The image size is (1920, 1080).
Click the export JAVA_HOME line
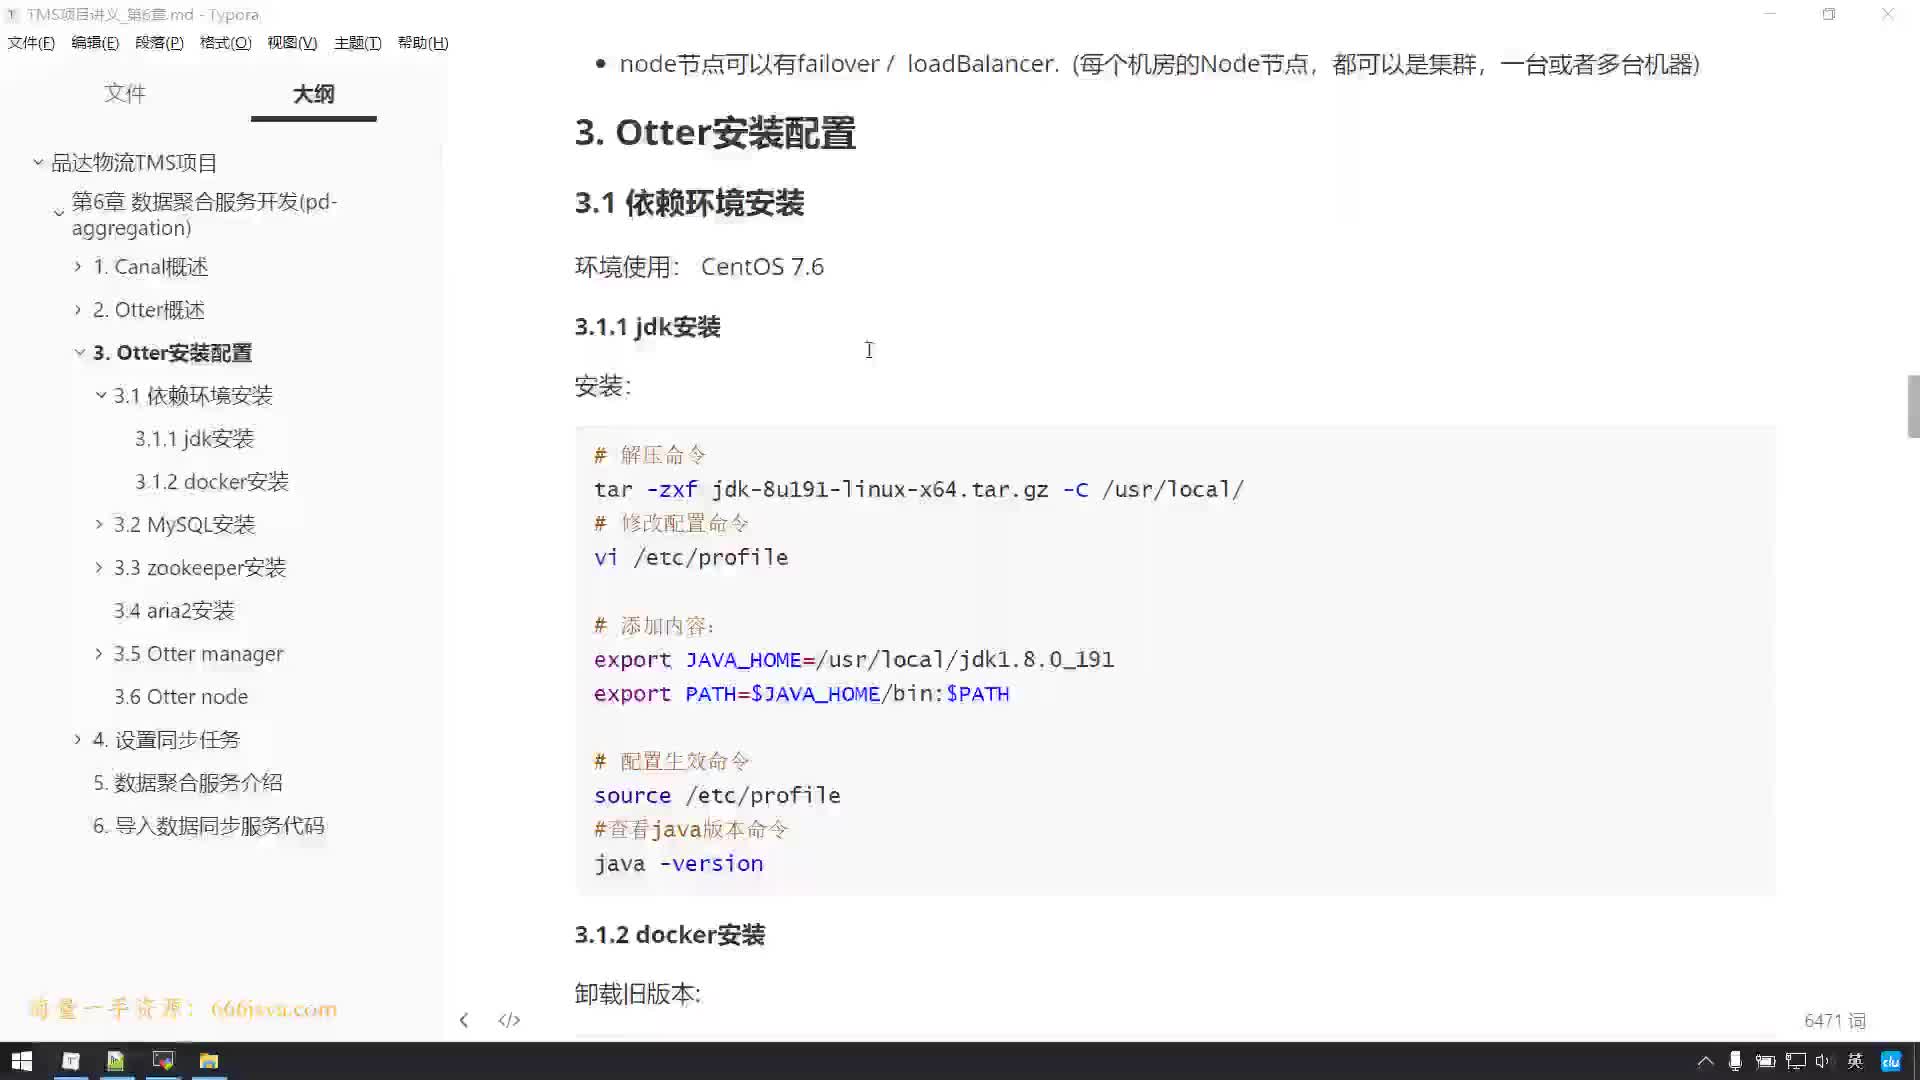tap(853, 659)
